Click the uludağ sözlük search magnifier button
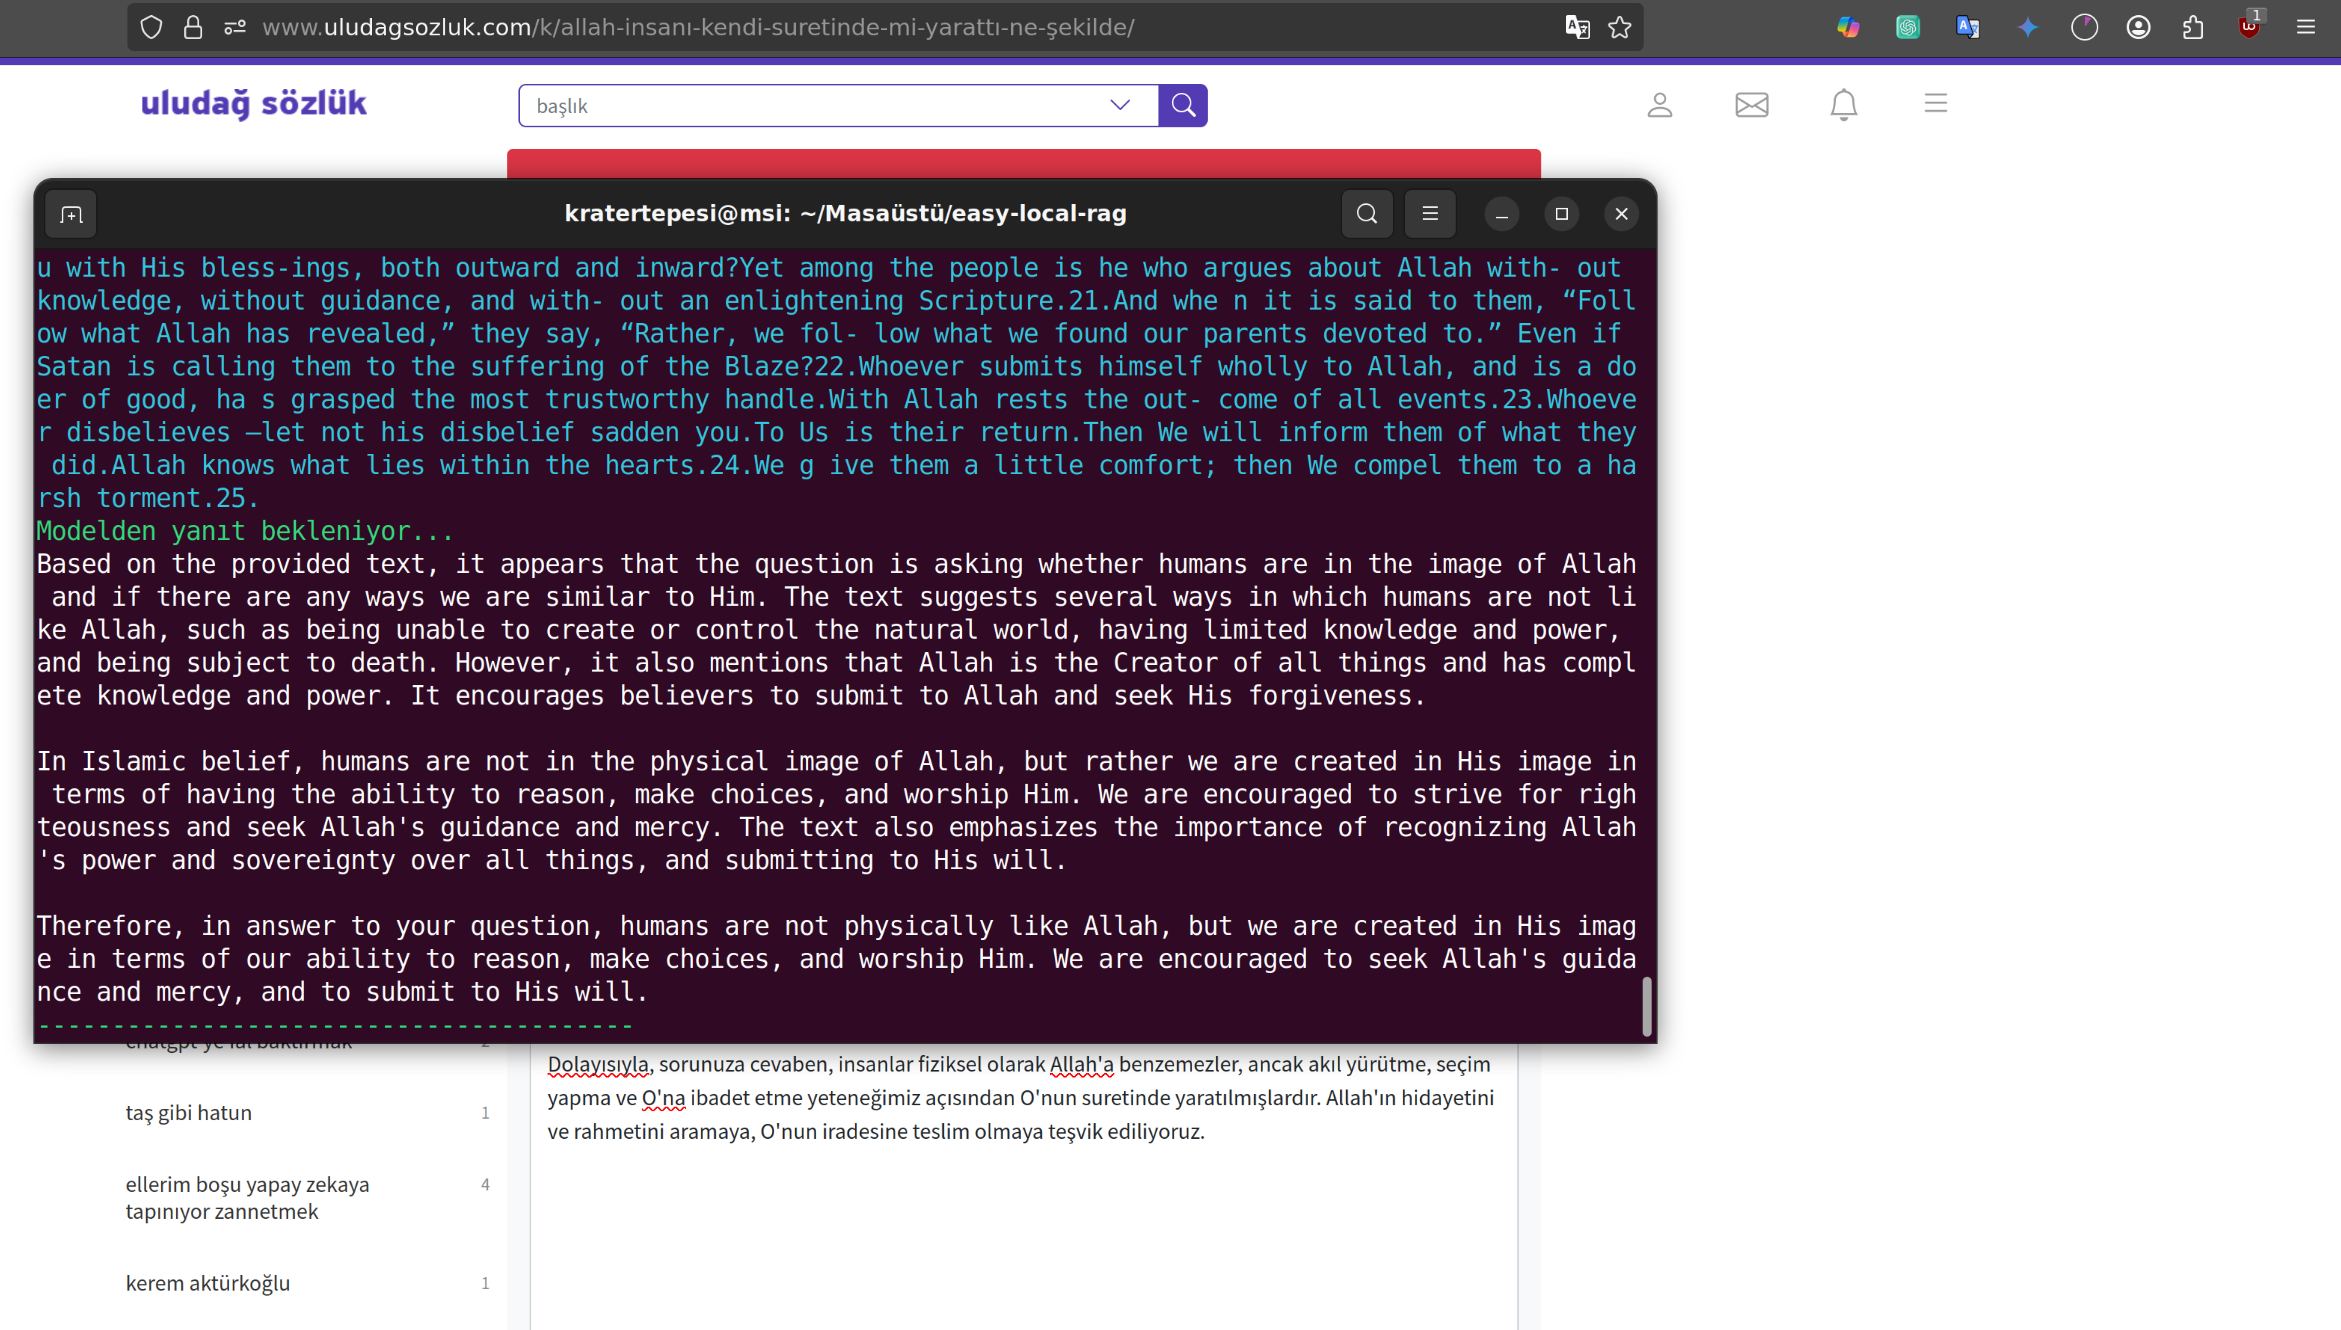This screenshot has height=1330, width=2341. point(1183,105)
